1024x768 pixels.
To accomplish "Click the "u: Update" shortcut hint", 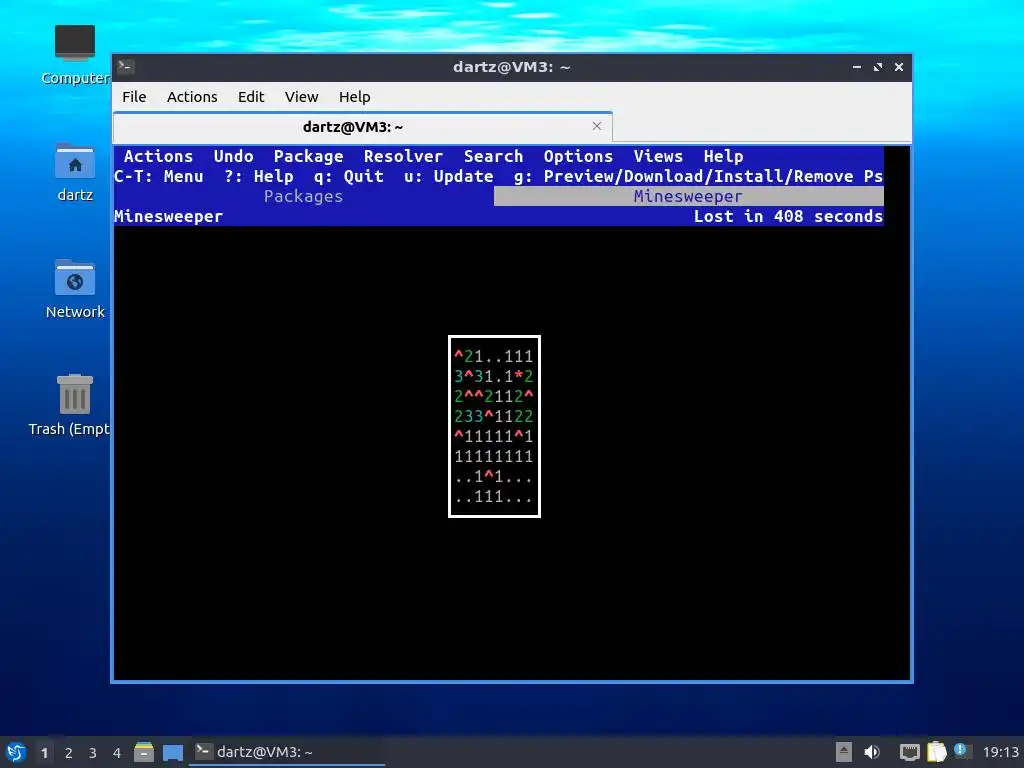I will pyautogui.click(x=449, y=177).
